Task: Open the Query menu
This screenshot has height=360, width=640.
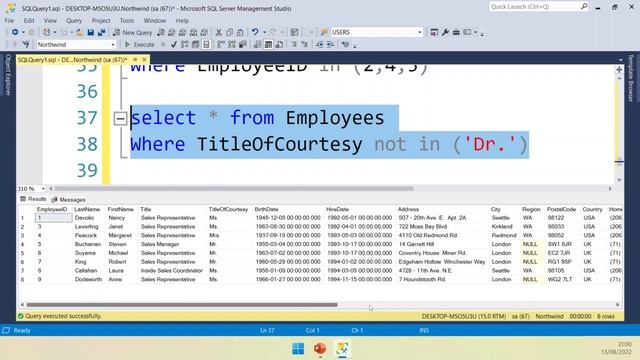Action: pos(74,20)
